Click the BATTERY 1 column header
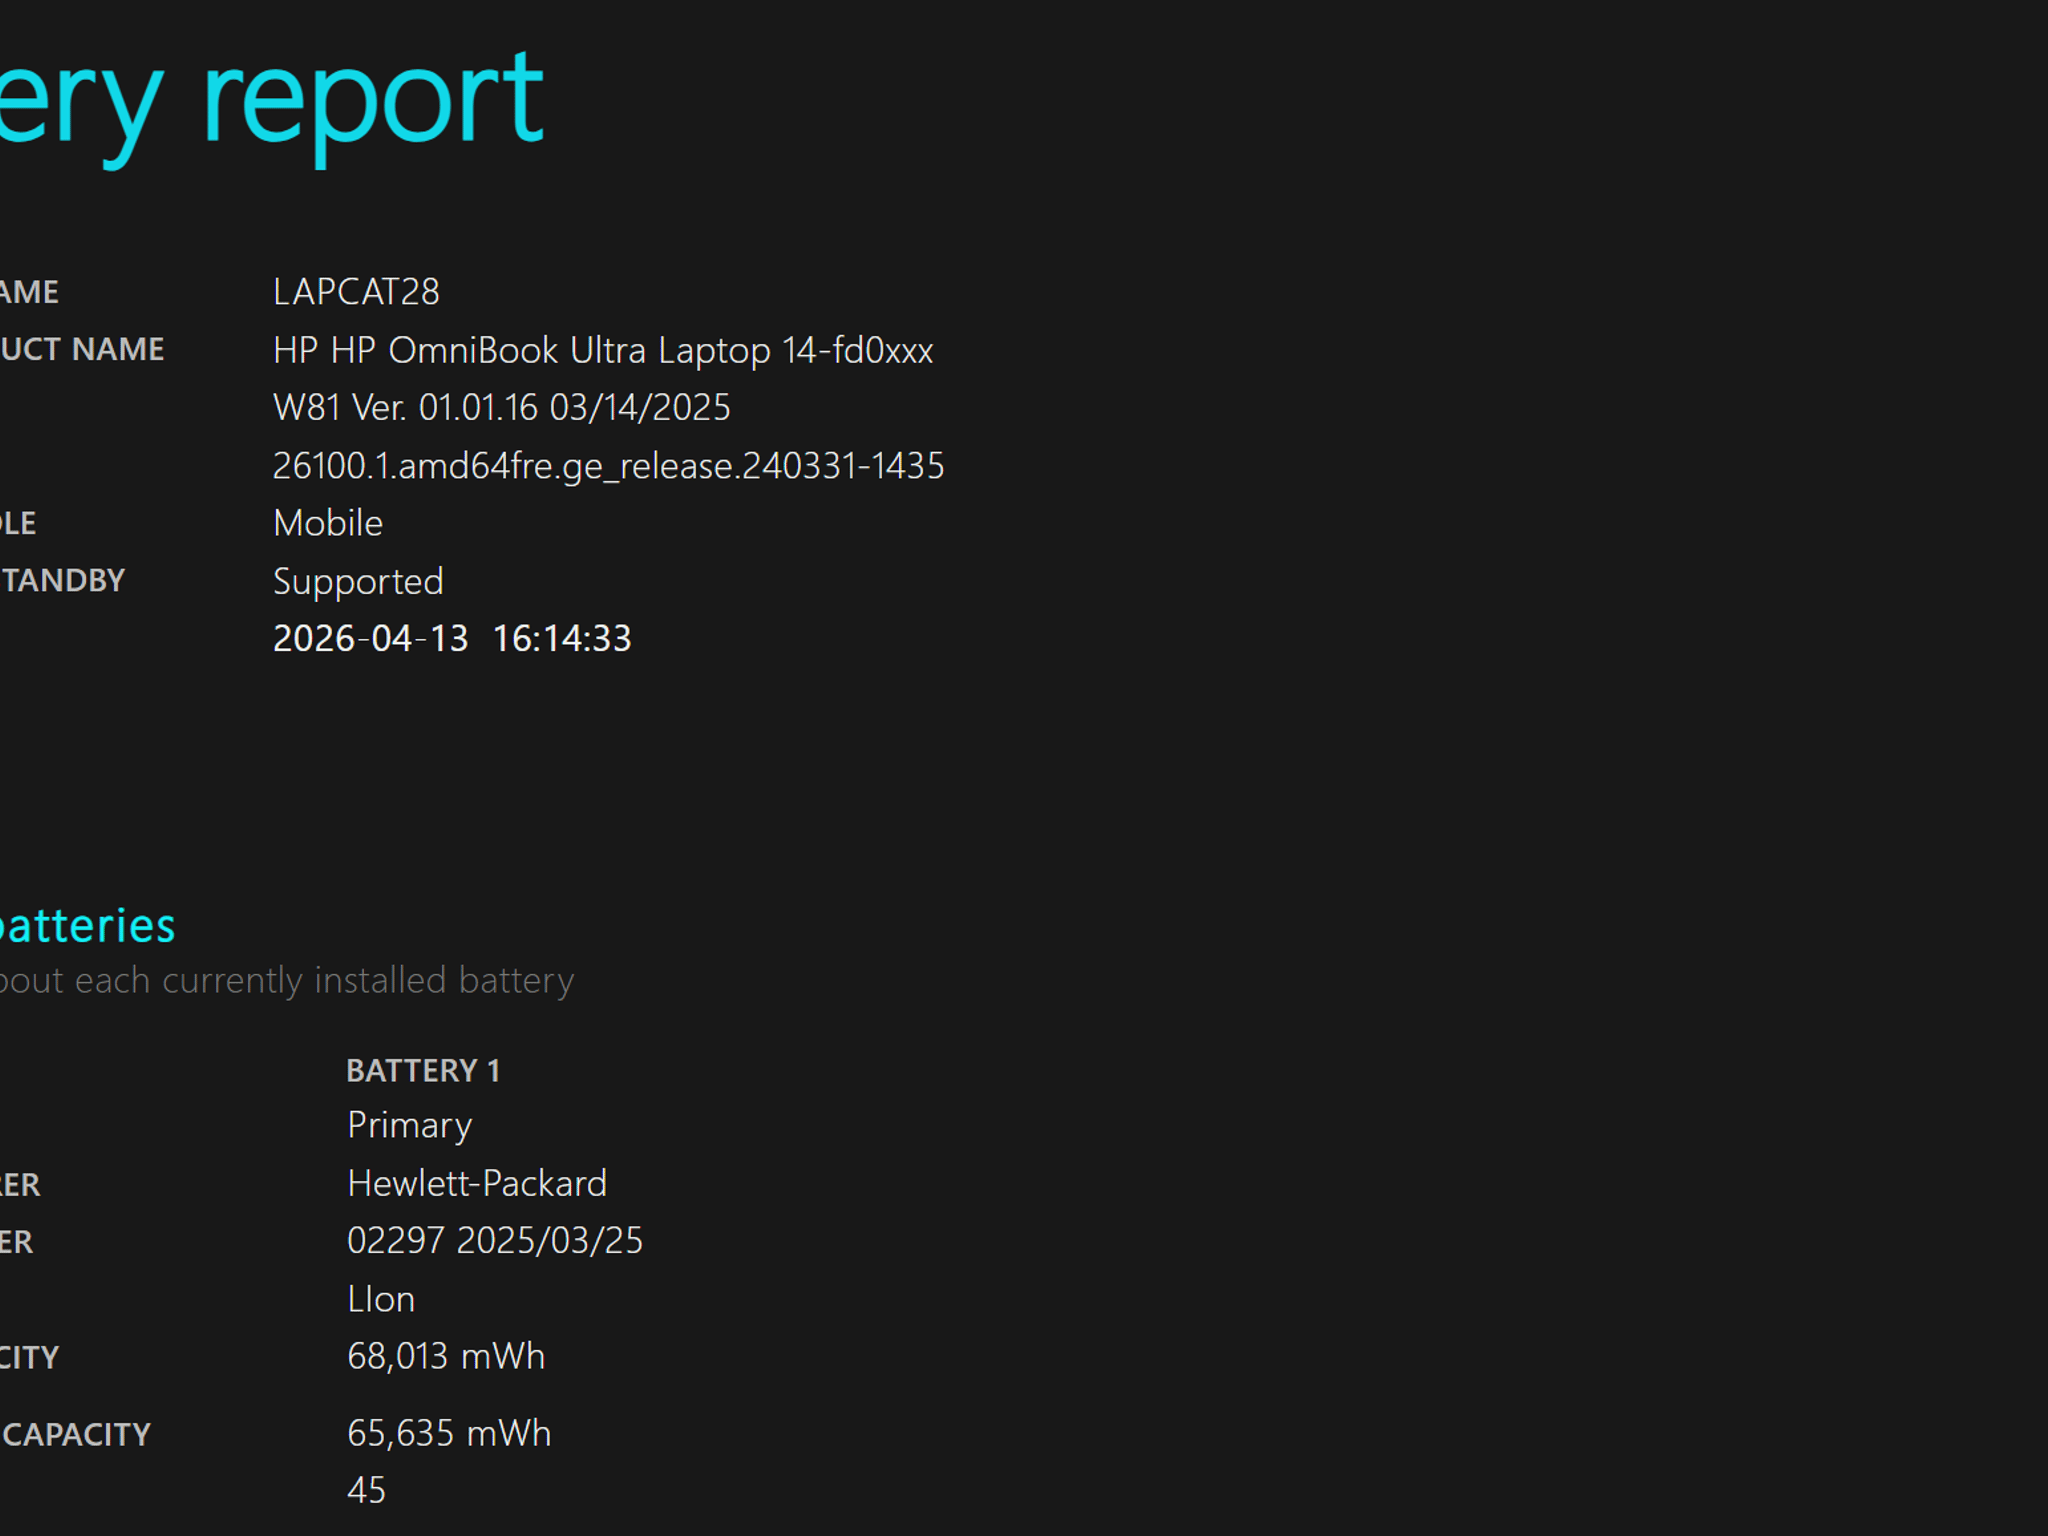This screenshot has width=2048, height=1536. 423,1071
